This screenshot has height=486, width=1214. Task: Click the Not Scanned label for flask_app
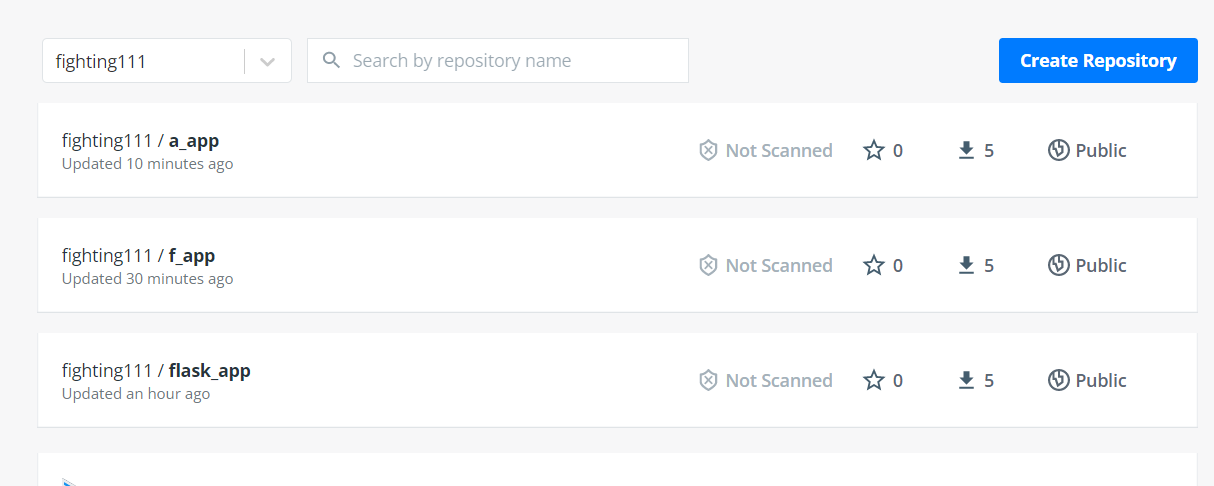coord(779,380)
